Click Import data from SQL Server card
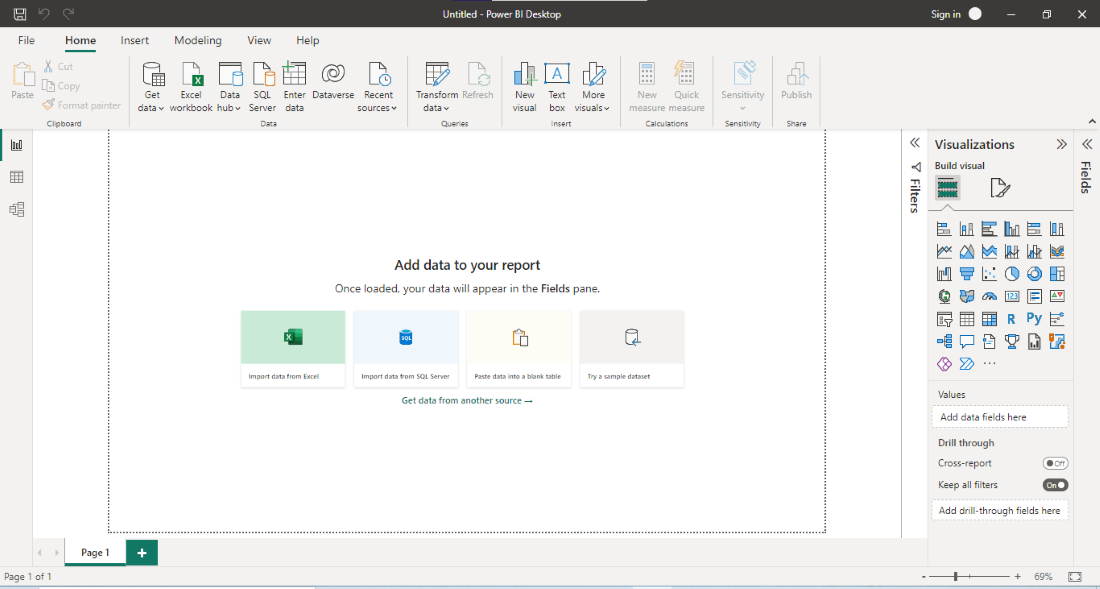This screenshot has height=589, width=1100. [406, 348]
